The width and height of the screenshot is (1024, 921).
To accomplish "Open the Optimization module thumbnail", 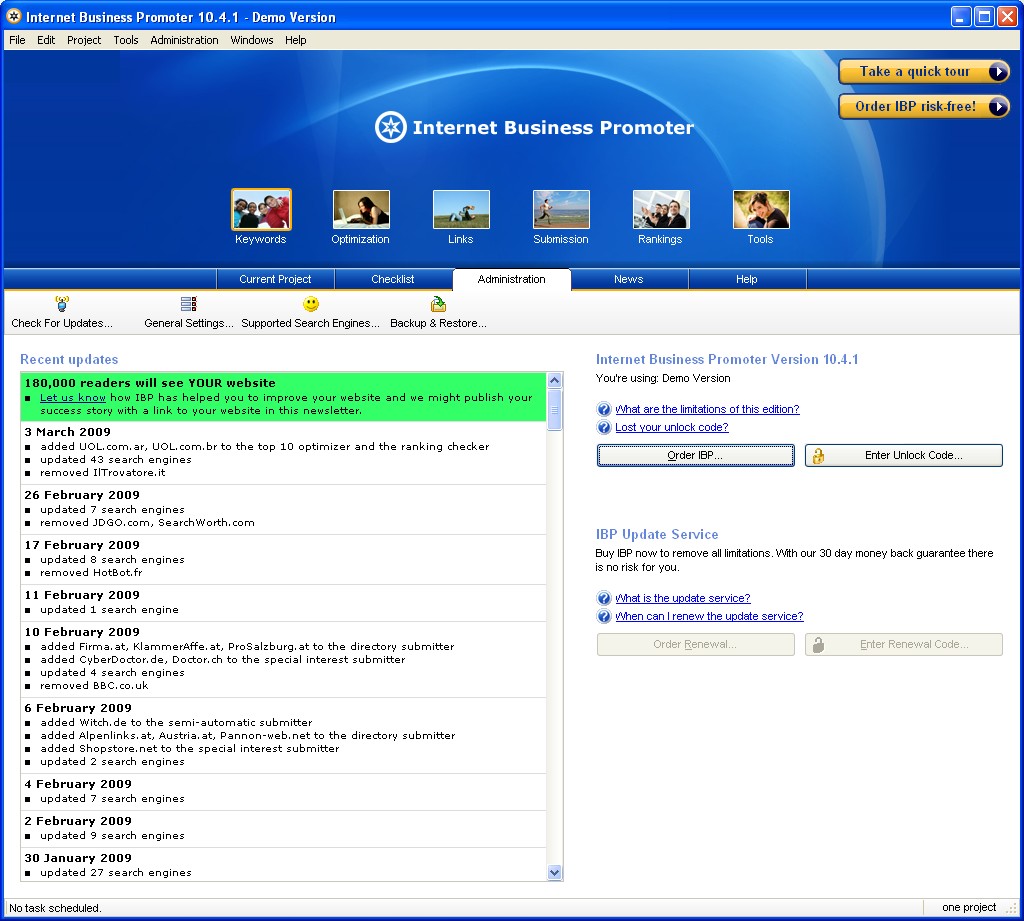I will 361,210.
